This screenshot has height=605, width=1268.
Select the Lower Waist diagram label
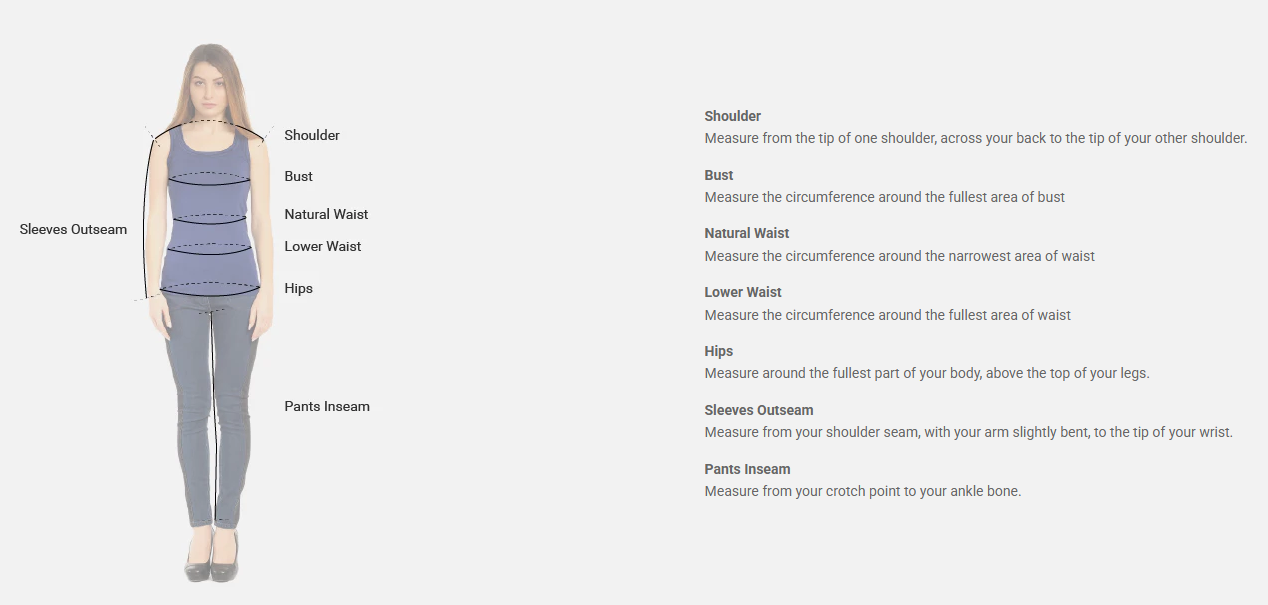coord(323,246)
